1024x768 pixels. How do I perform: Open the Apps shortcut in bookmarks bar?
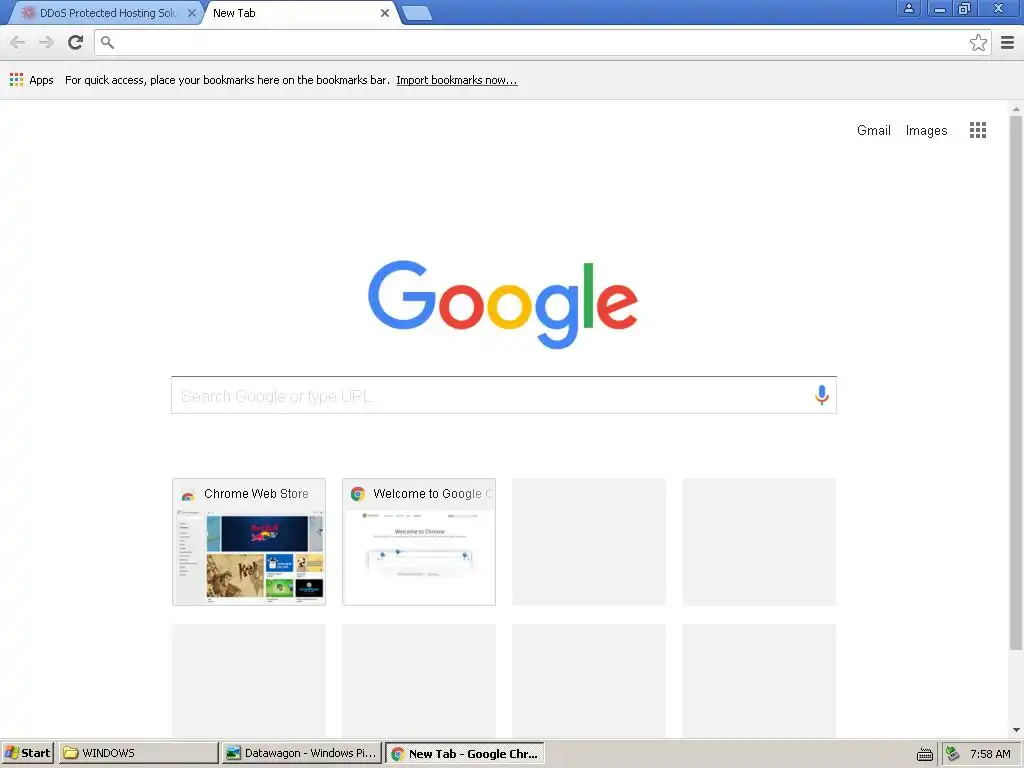31,80
